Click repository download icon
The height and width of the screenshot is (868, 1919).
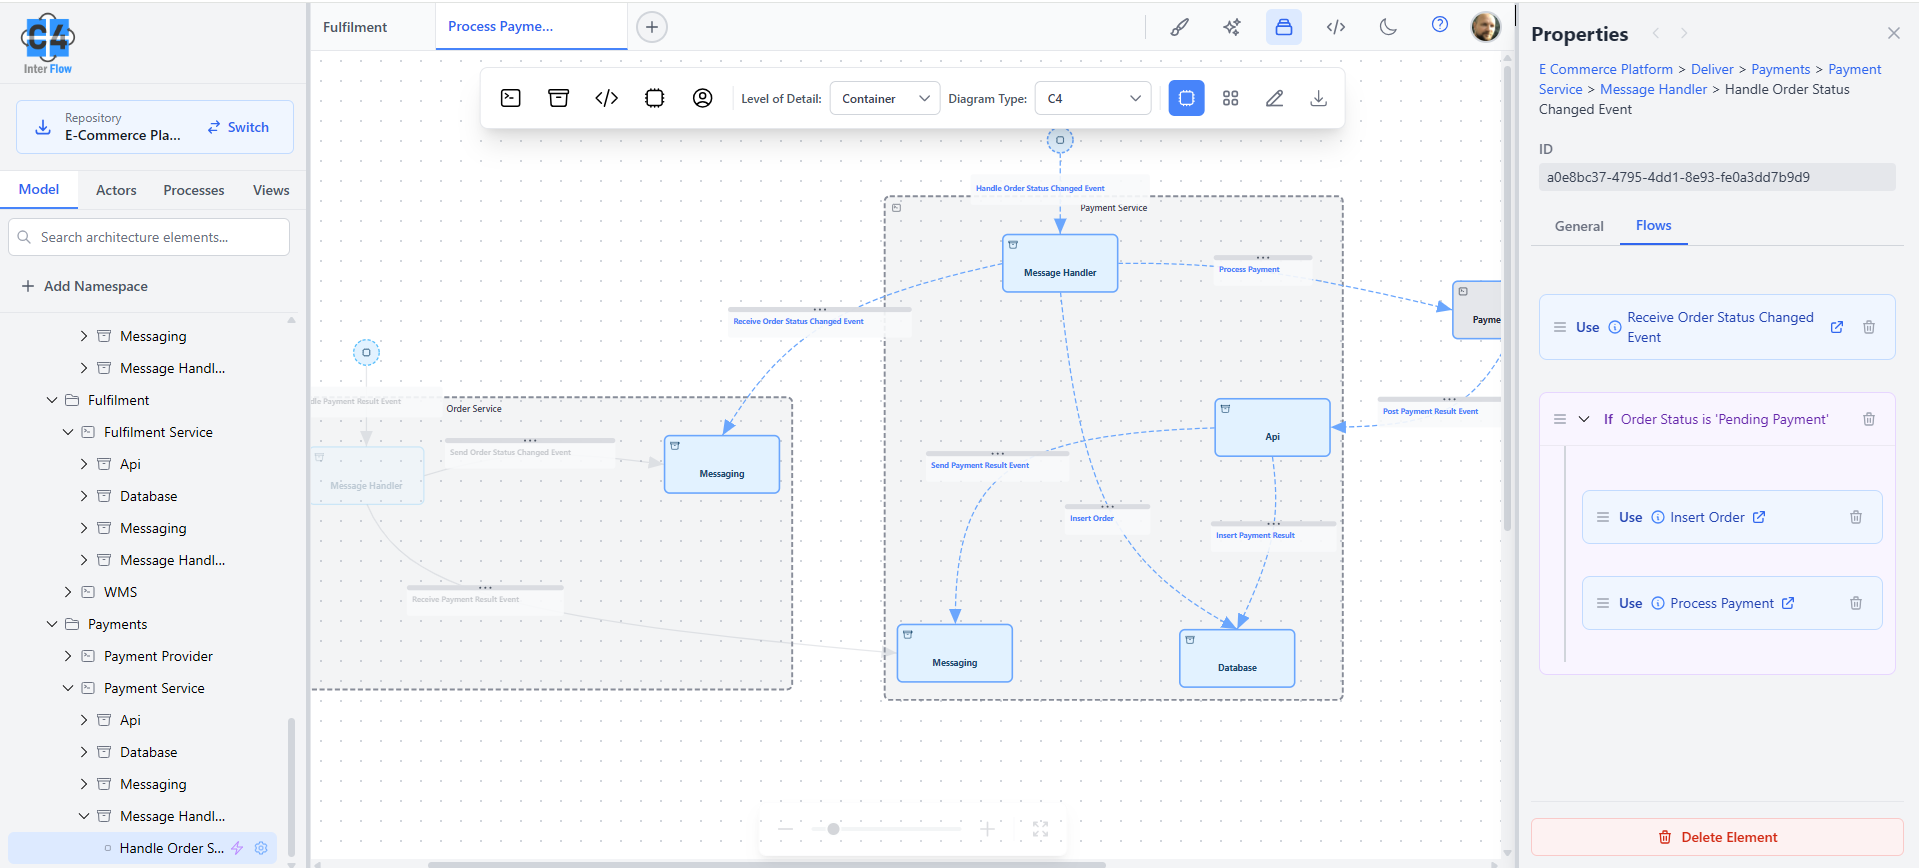(43, 127)
